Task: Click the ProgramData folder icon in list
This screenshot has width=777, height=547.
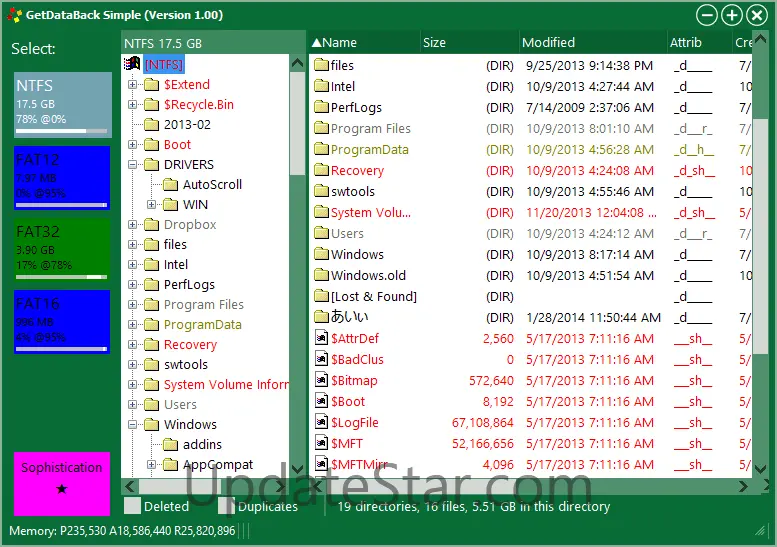Action: pyautogui.click(x=322, y=149)
